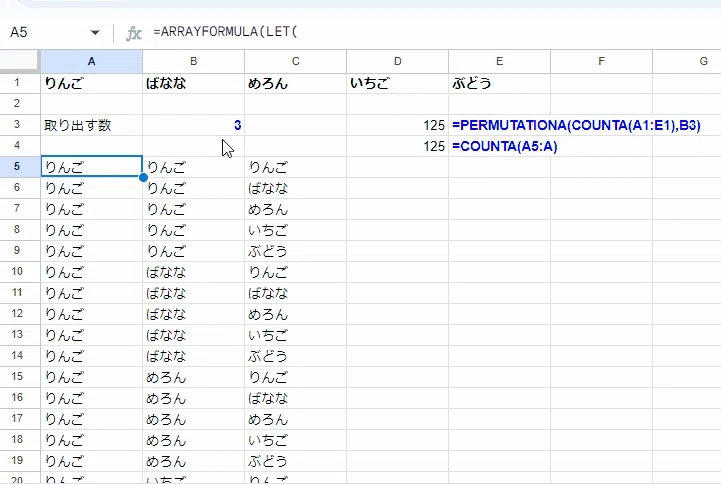This screenshot has width=721, height=484.
Task: Click cell C1 containing めろん
Action: tap(296, 83)
